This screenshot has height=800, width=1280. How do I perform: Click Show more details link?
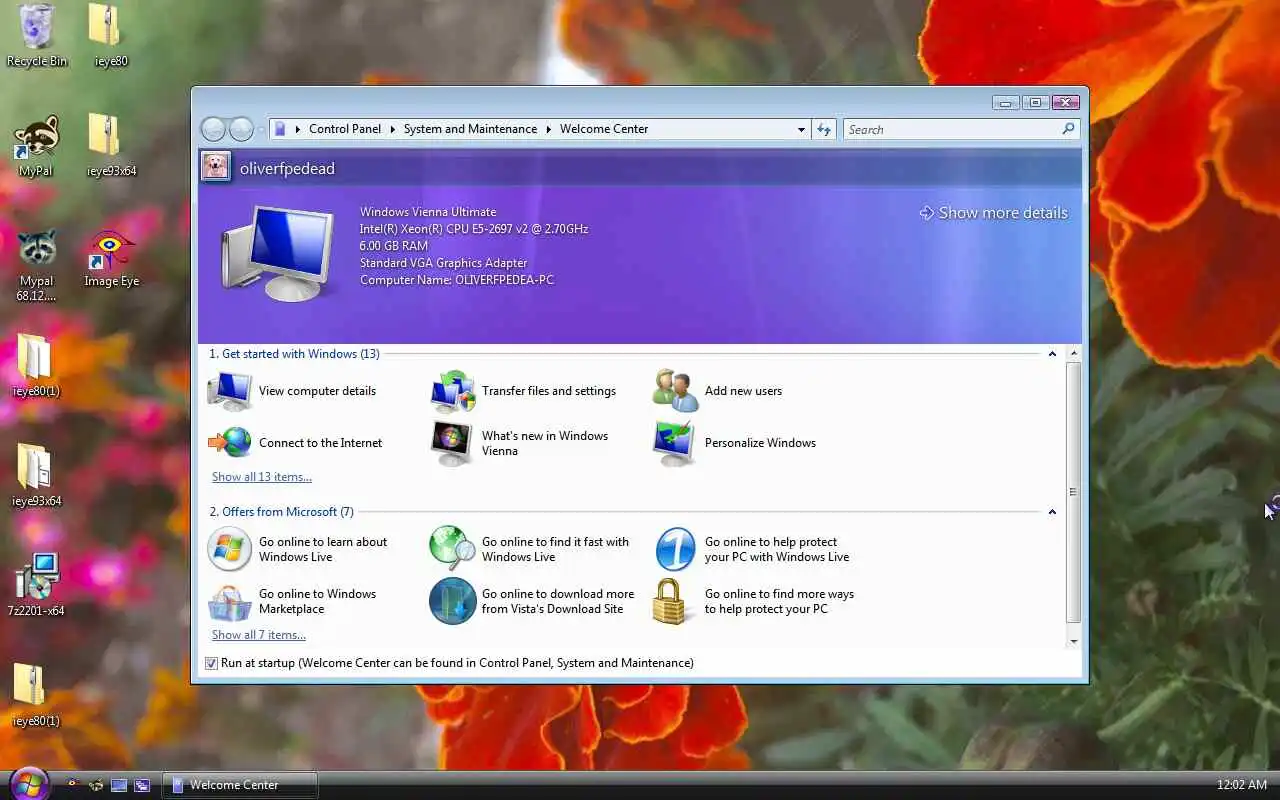pyautogui.click(x=994, y=213)
